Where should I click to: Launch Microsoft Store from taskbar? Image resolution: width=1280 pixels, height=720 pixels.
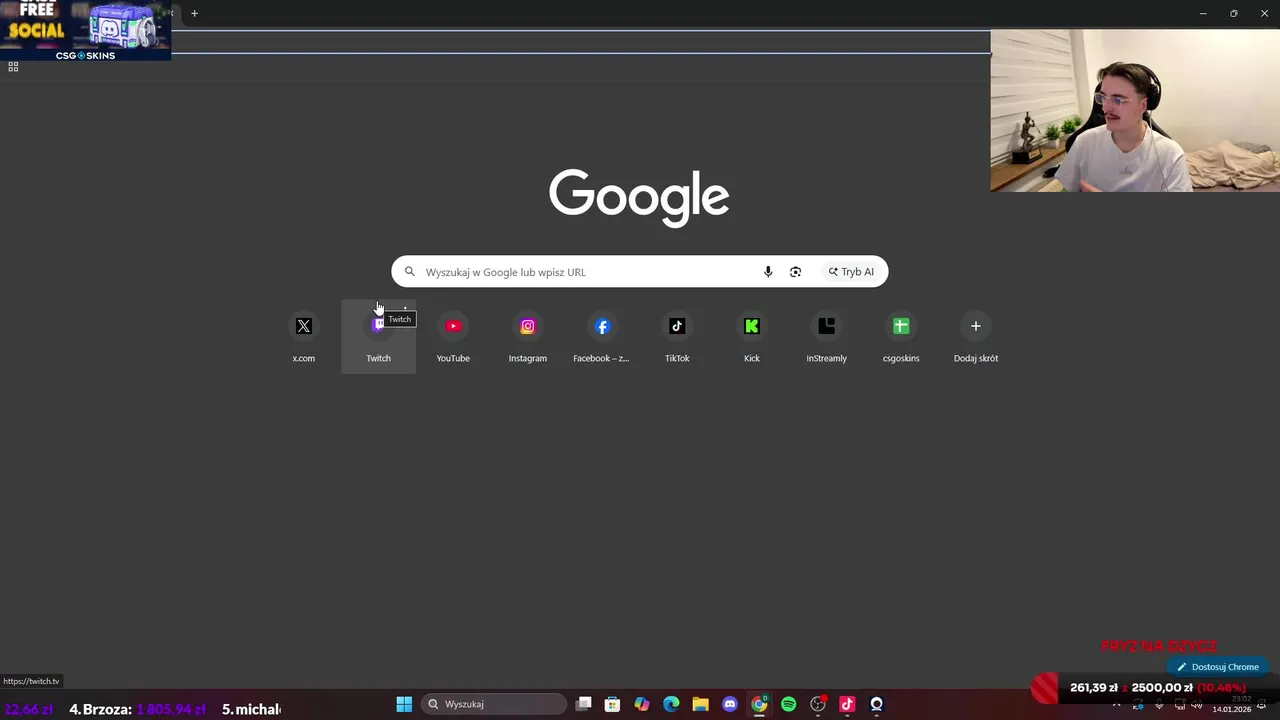612,704
